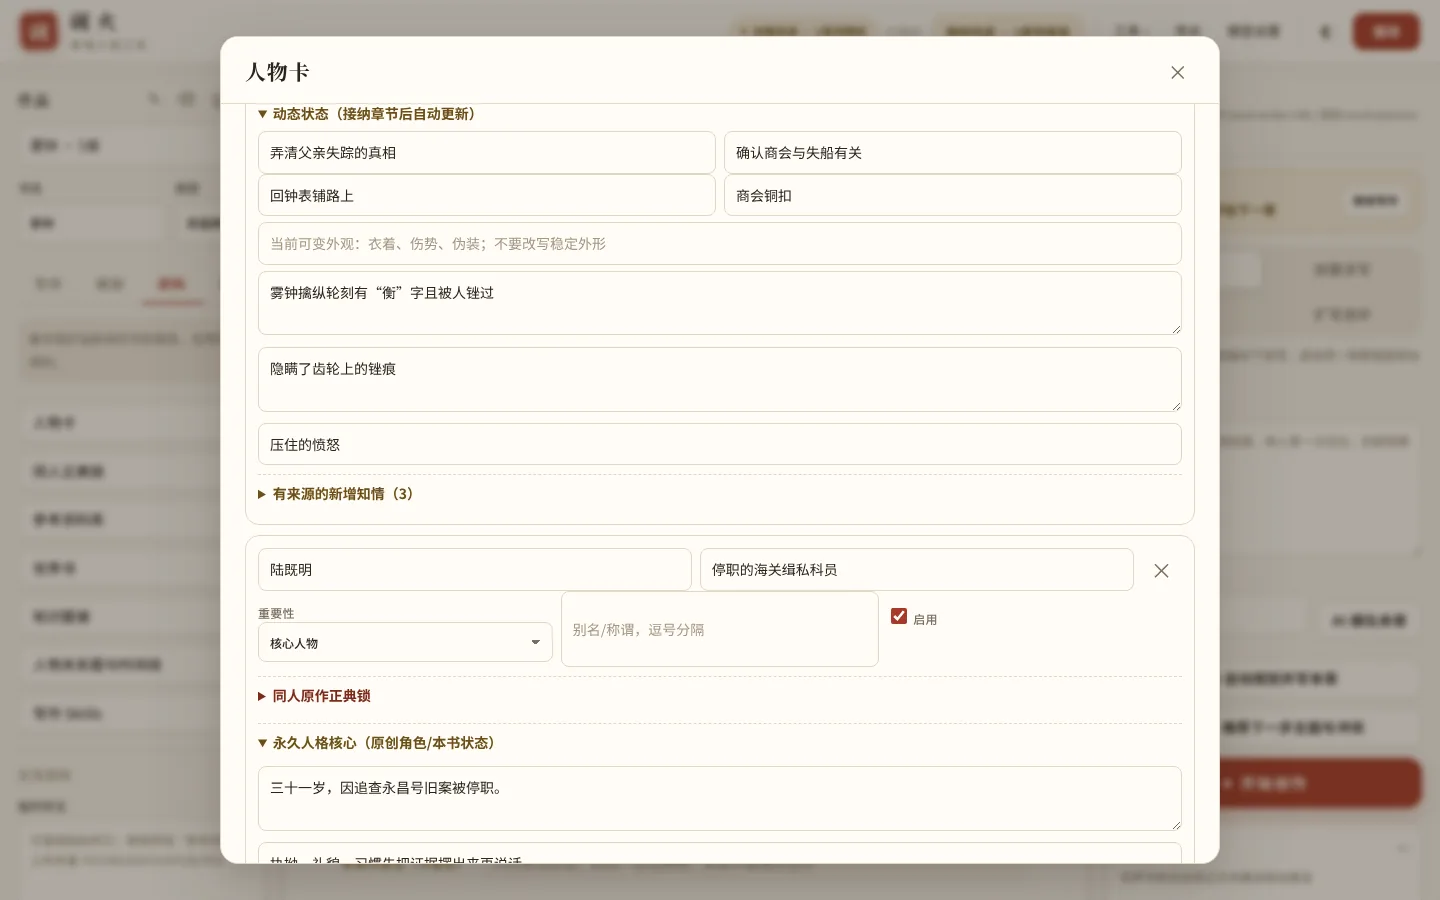This screenshot has height=900, width=1440.
Task: Open the 核心人物 importance dropdown
Action: (x=405, y=643)
